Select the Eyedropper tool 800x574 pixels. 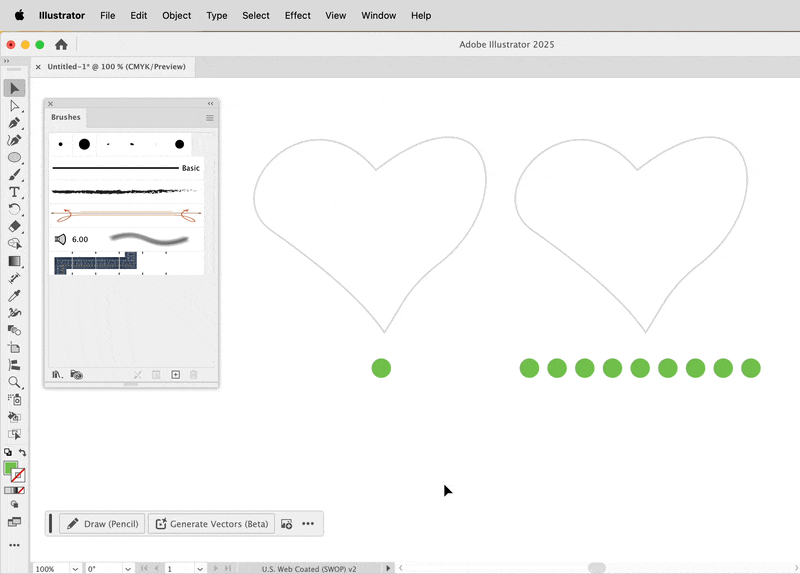(x=14, y=296)
